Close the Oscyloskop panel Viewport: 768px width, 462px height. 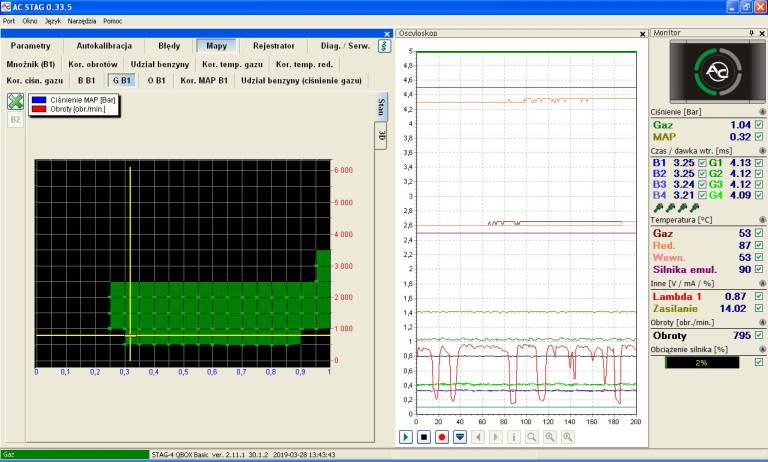(643, 34)
